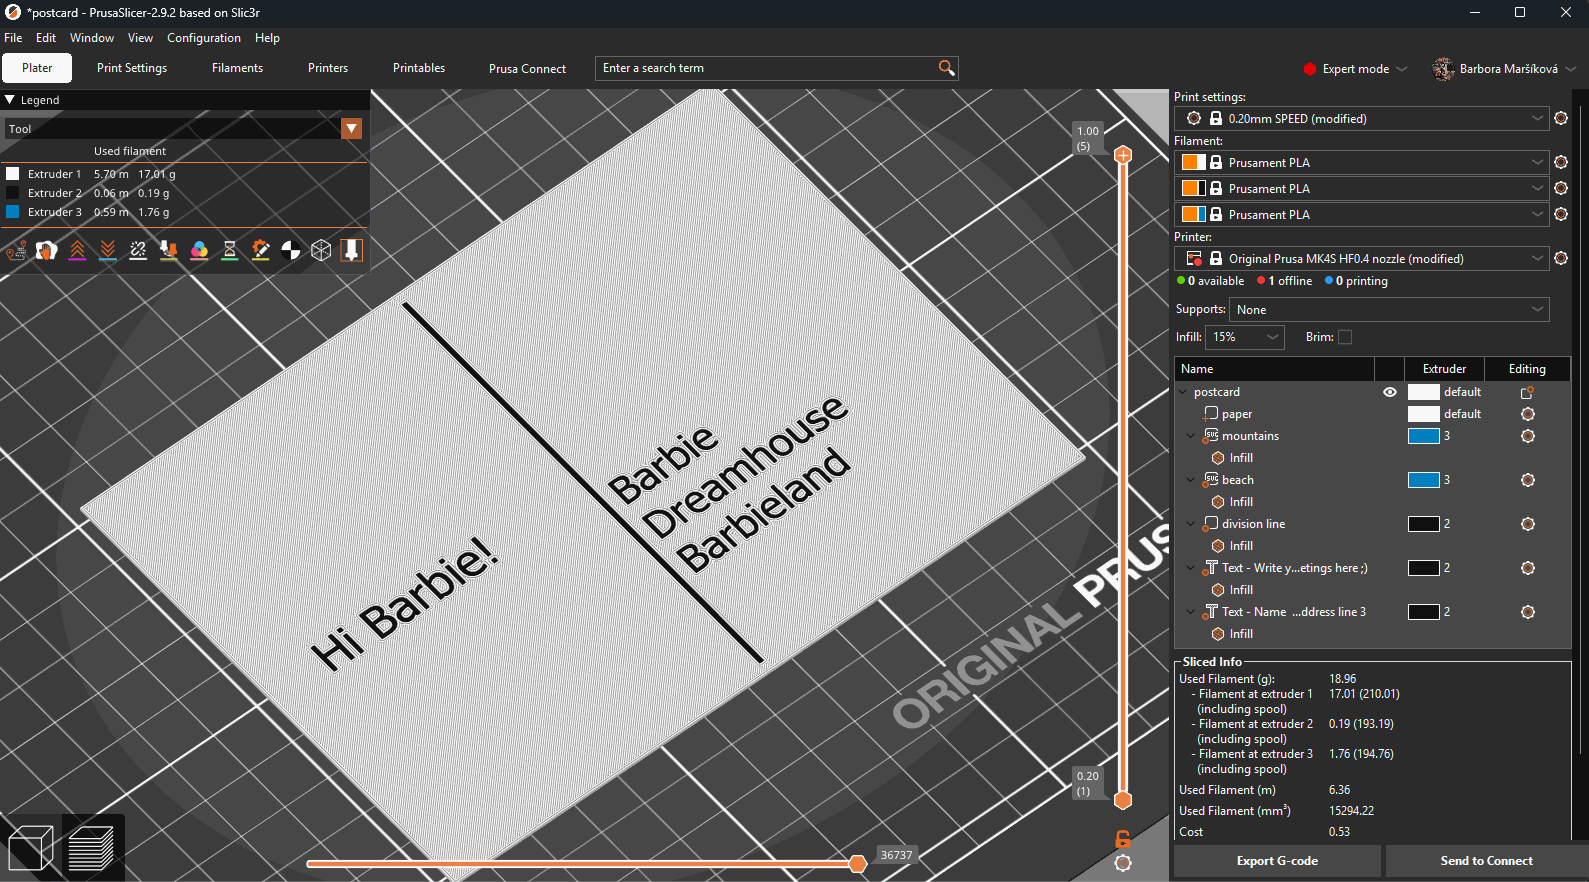Toggle the hourglass pauses icon in legend
The width and height of the screenshot is (1589, 882).
point(230,250)
